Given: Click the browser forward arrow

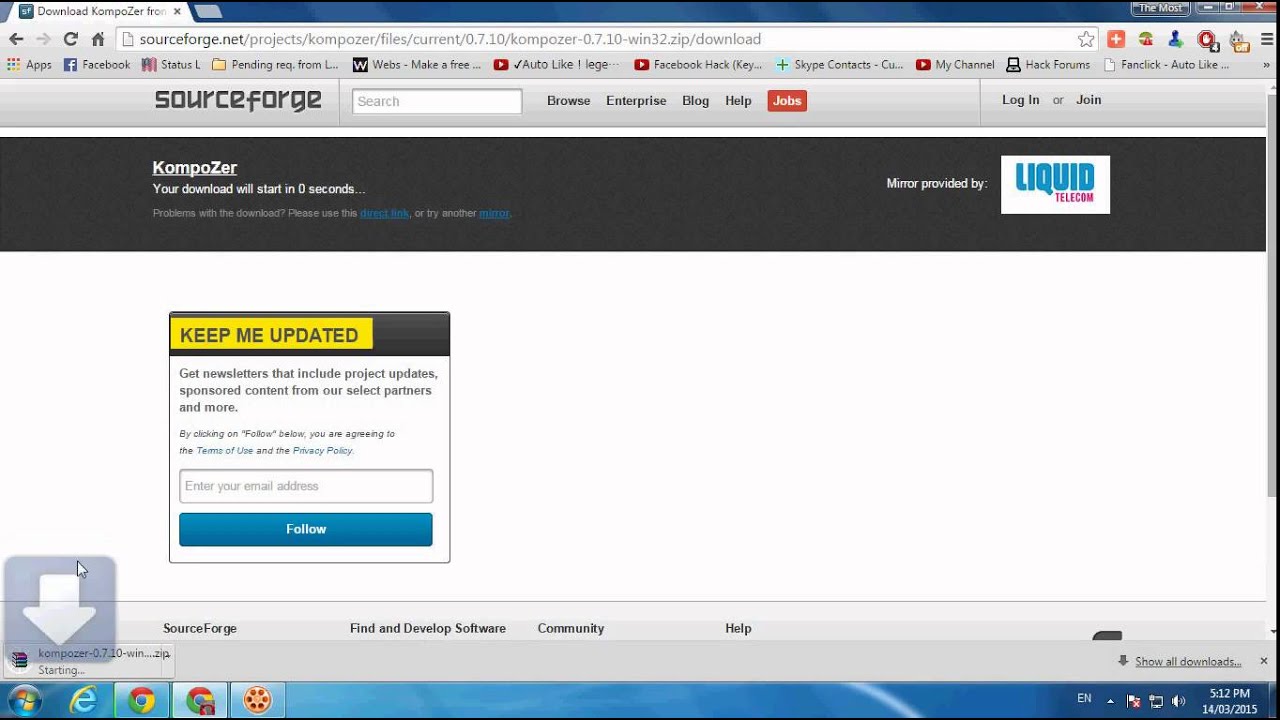Looking at the screenshot, I should pos(43,39).
